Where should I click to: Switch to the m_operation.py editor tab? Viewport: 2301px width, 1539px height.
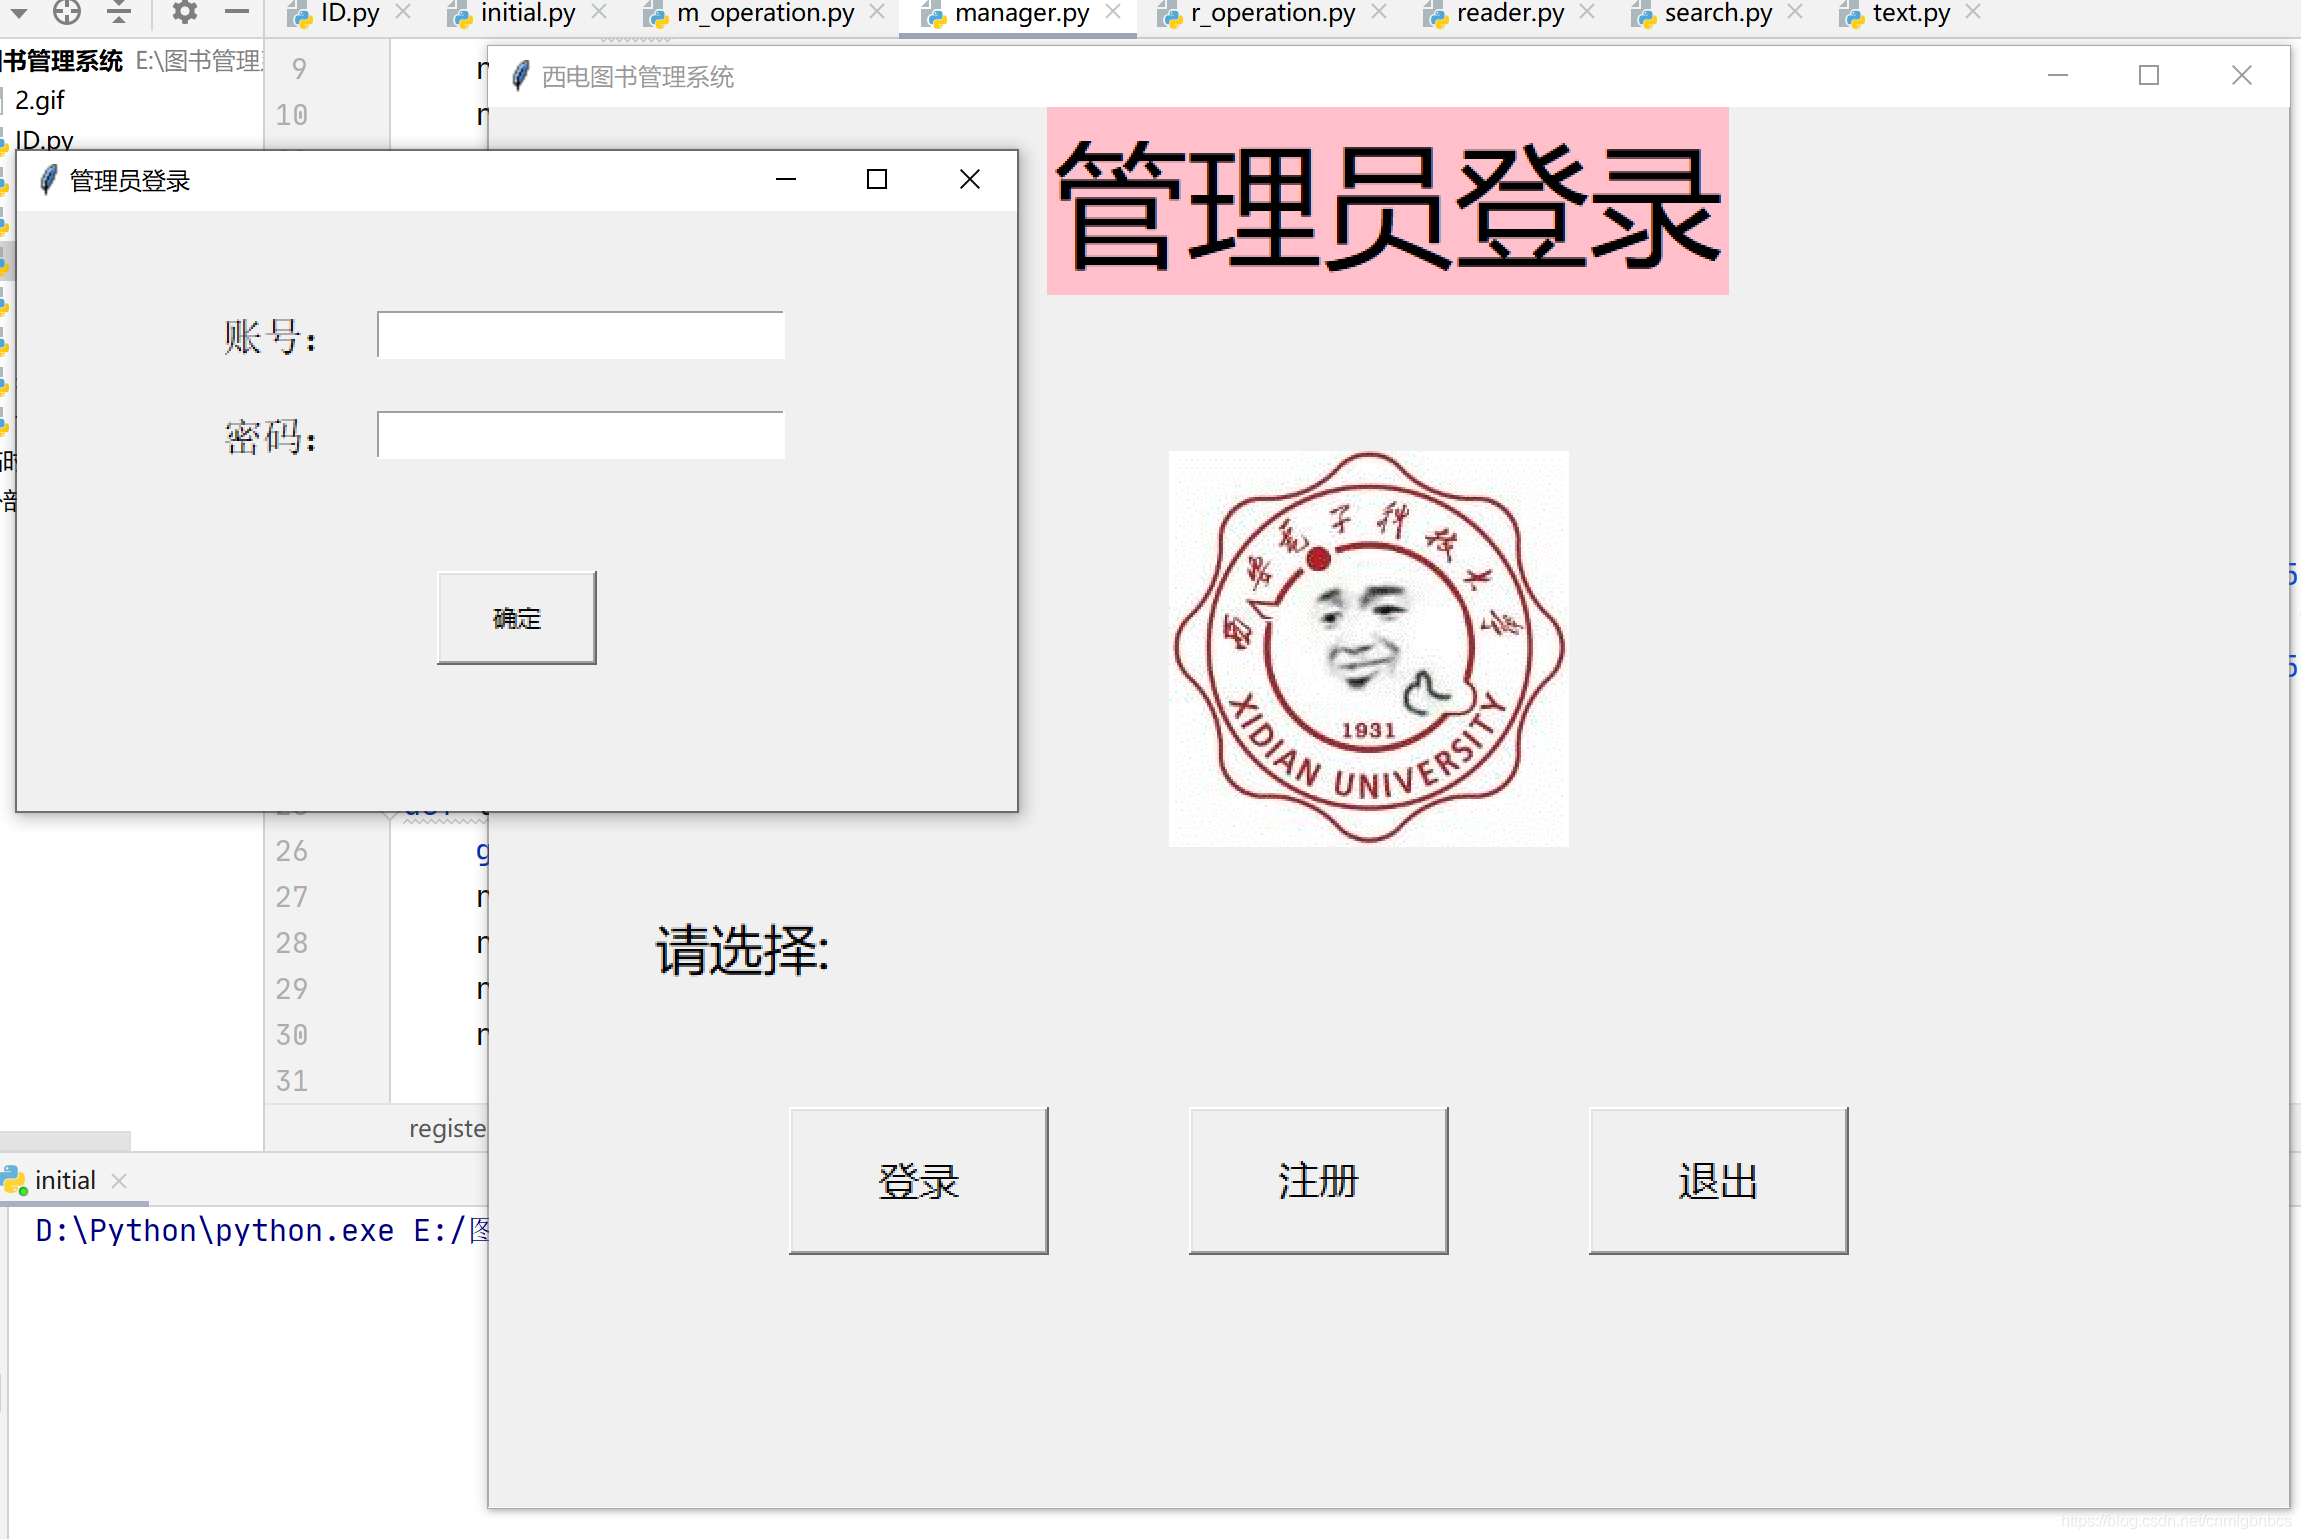(x=765, y=13)
